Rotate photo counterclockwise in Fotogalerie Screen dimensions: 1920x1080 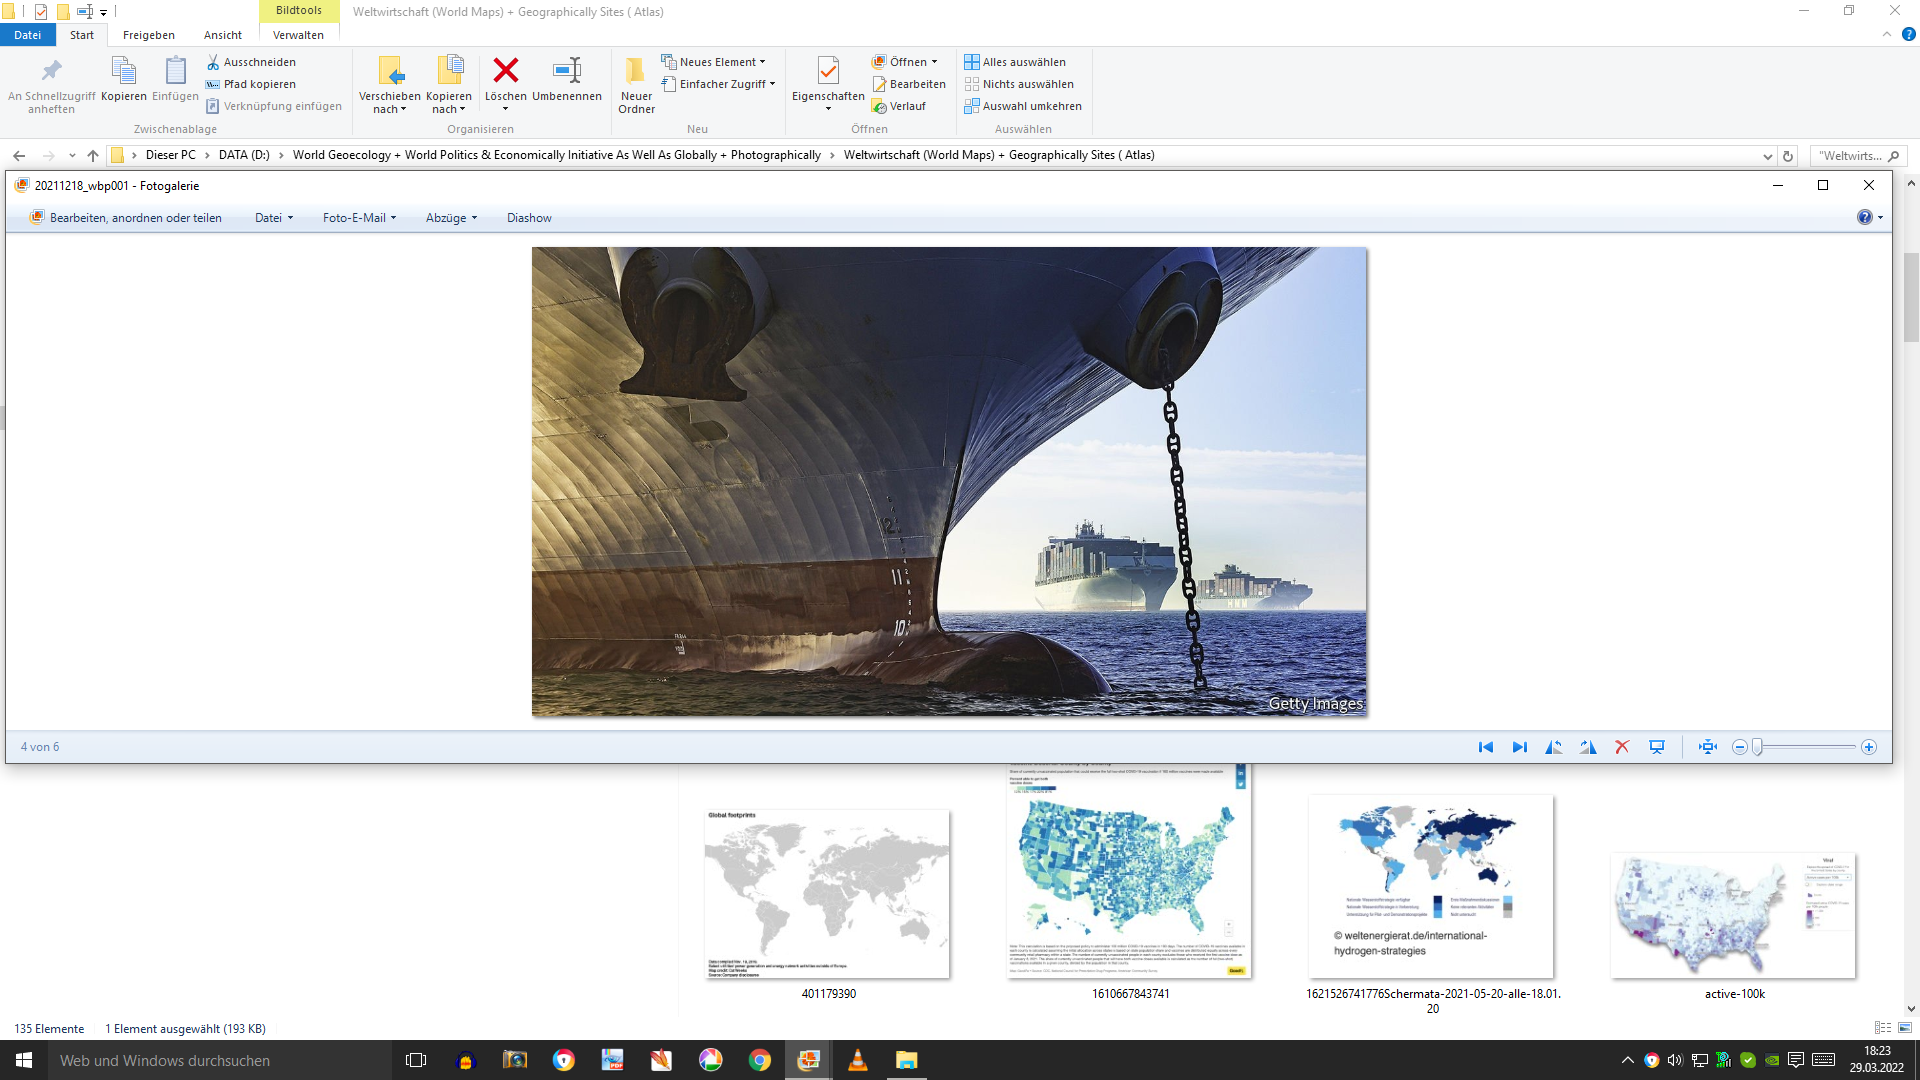(x=1554, y=747)
